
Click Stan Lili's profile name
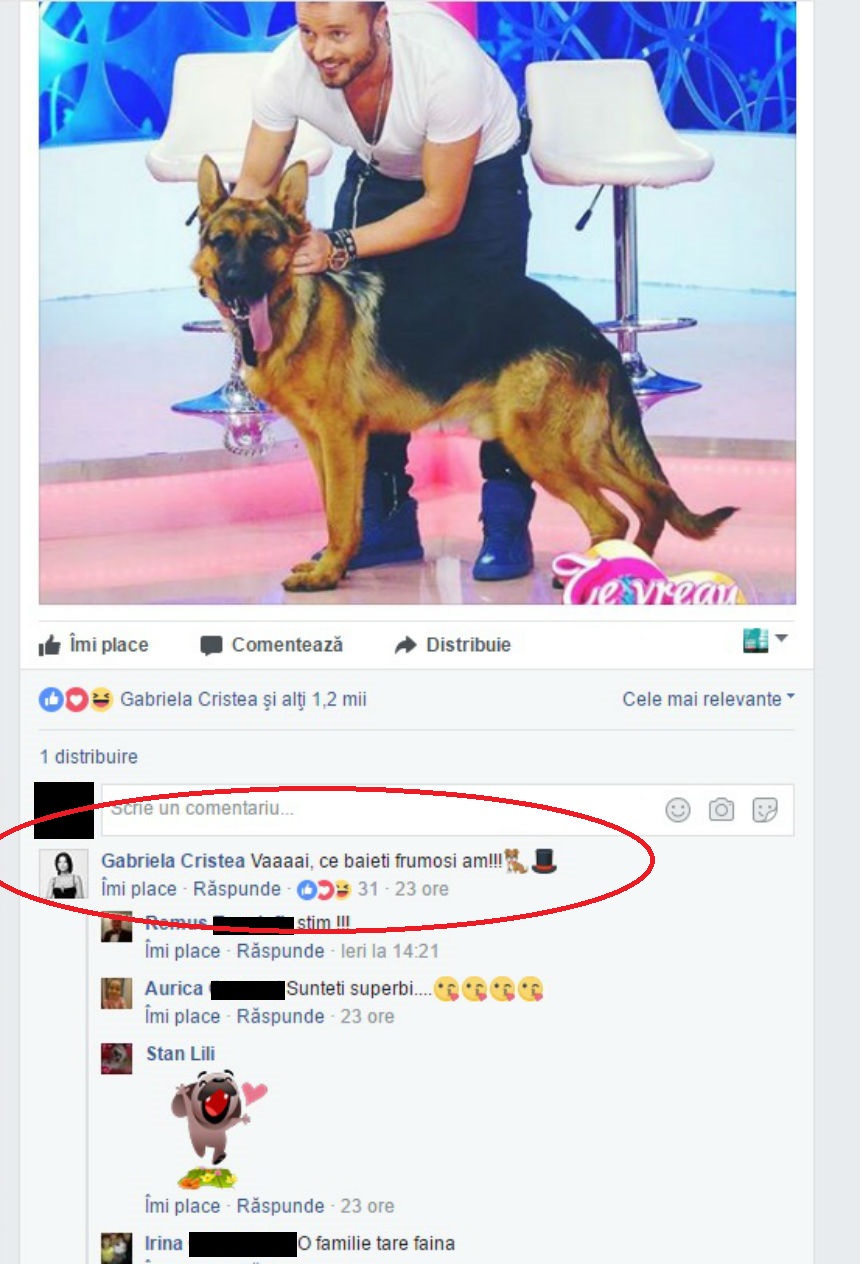coord(180,1053)
